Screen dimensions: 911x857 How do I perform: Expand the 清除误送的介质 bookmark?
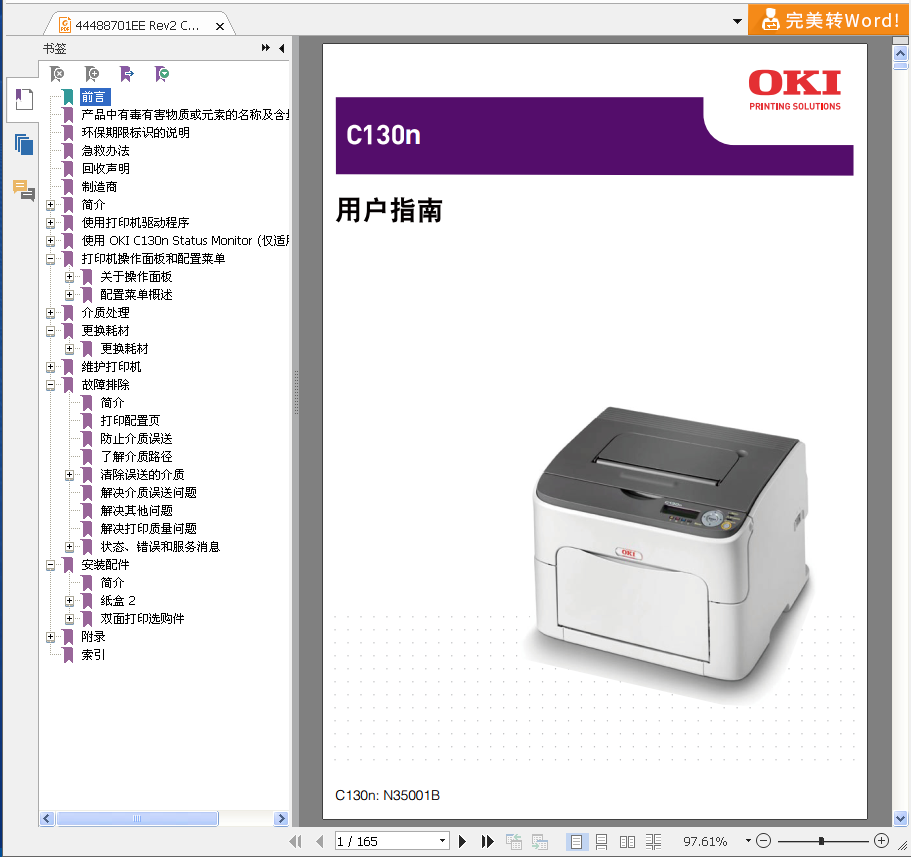point(69,475)
